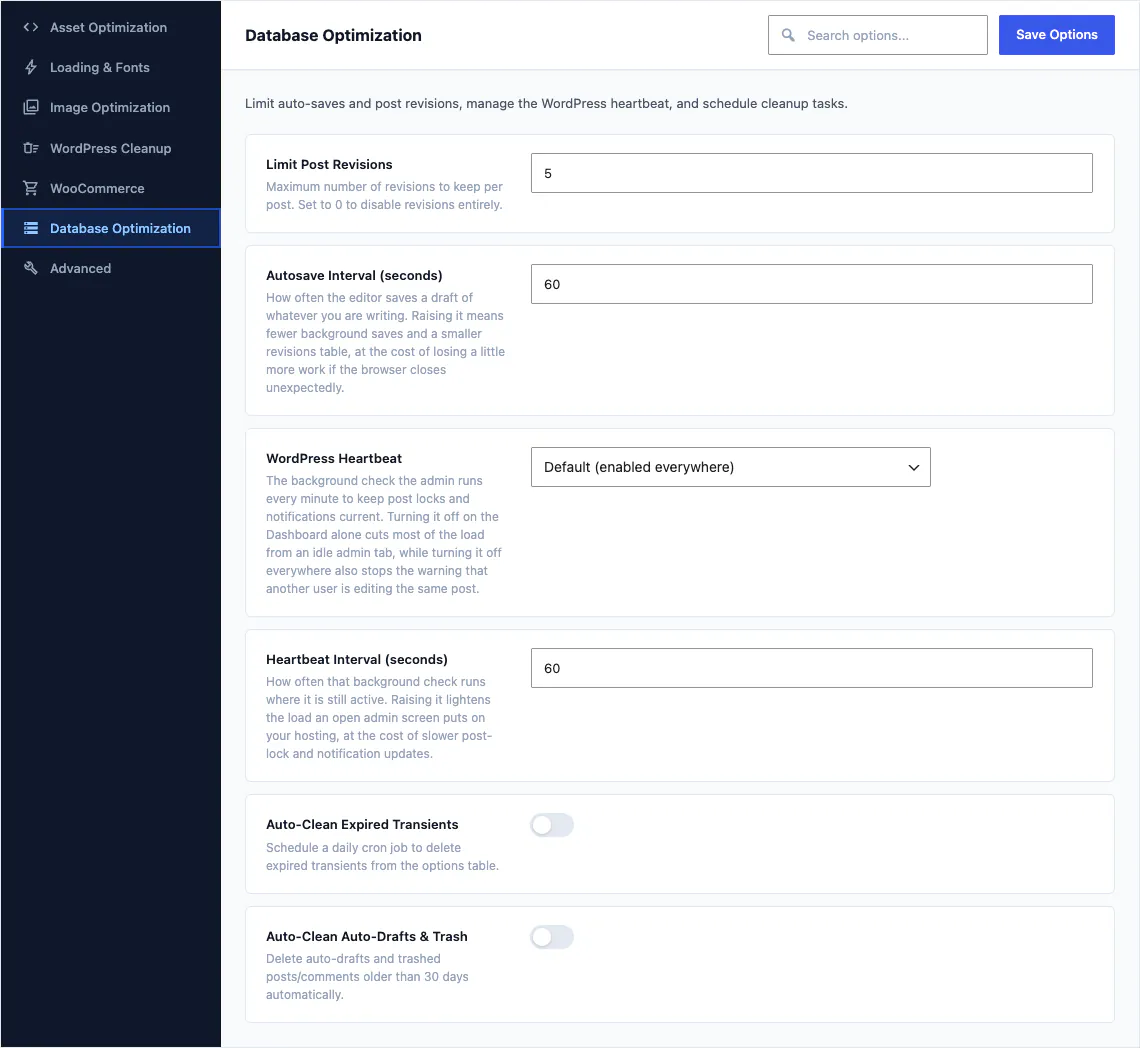The width and height of the screenshot is (1140, 1048).
Task: Click the Auto-Clean Auto-Drafts & Trash label
Action: click(x=366, y=936)
